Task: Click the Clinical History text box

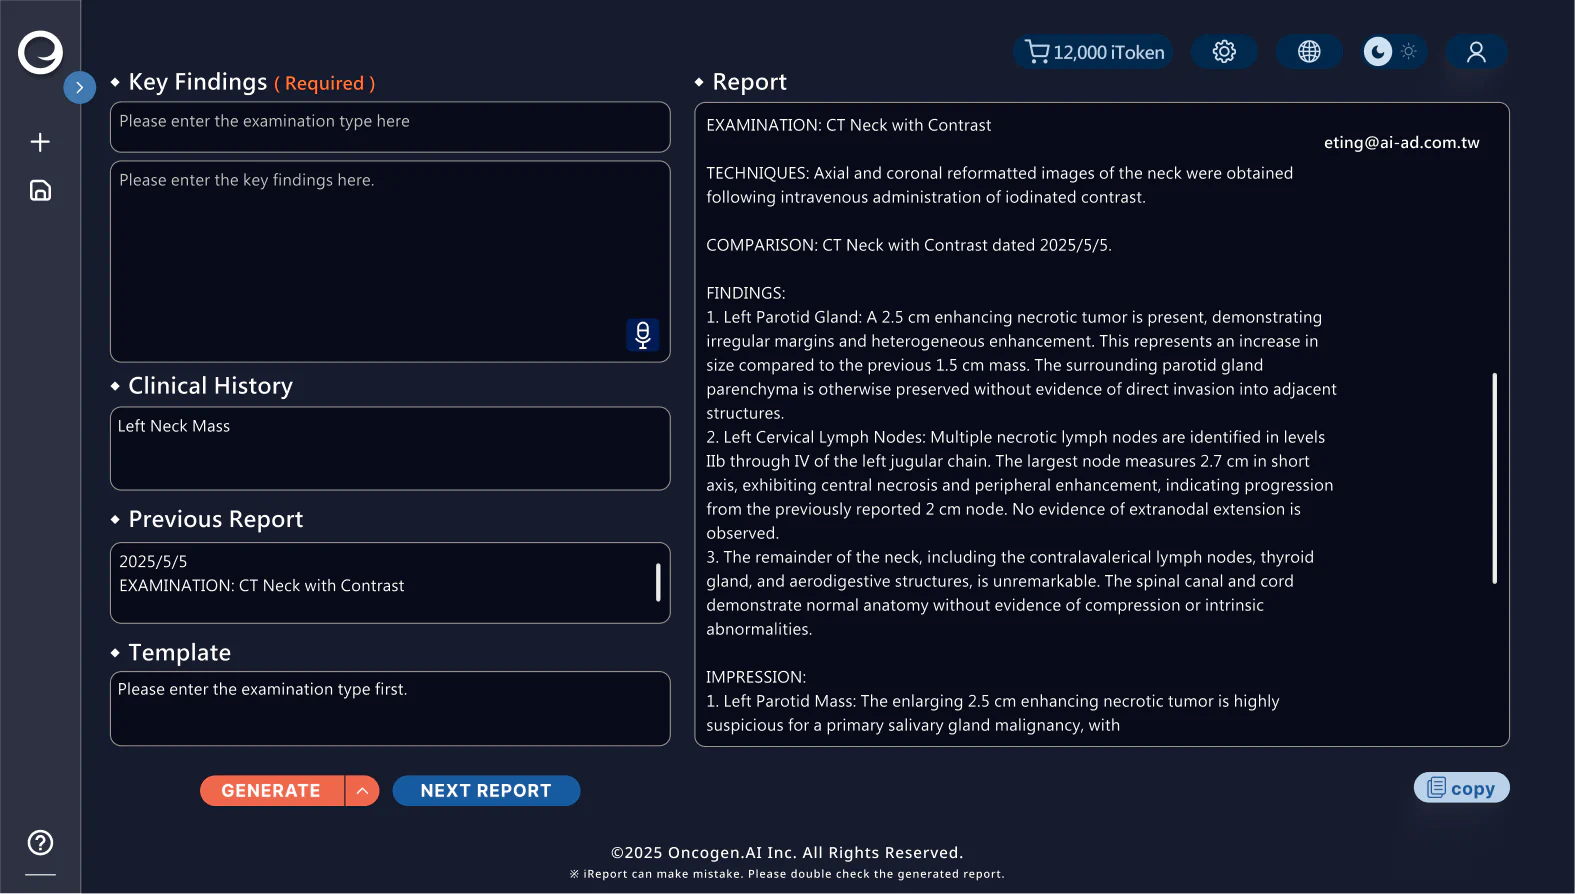Action: click(x=389, y=448)
